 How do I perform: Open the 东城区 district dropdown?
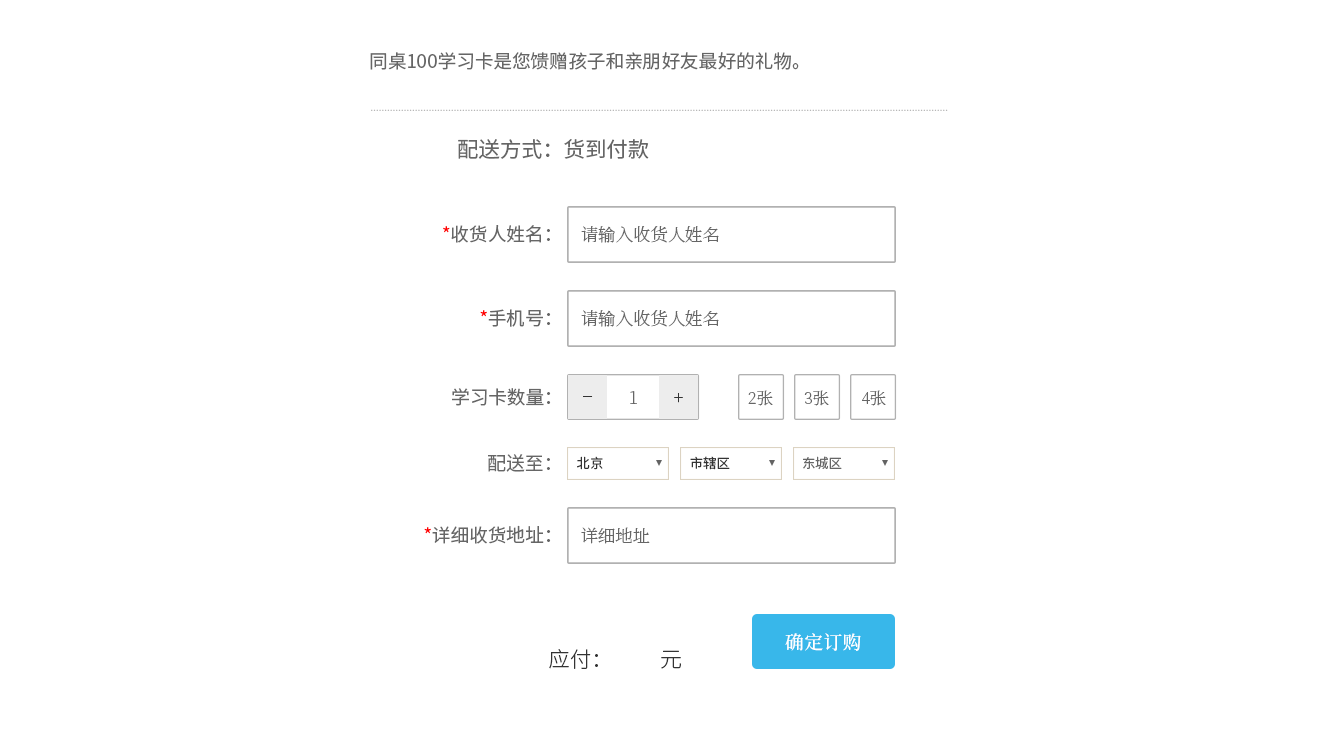[x=843, y=463]
